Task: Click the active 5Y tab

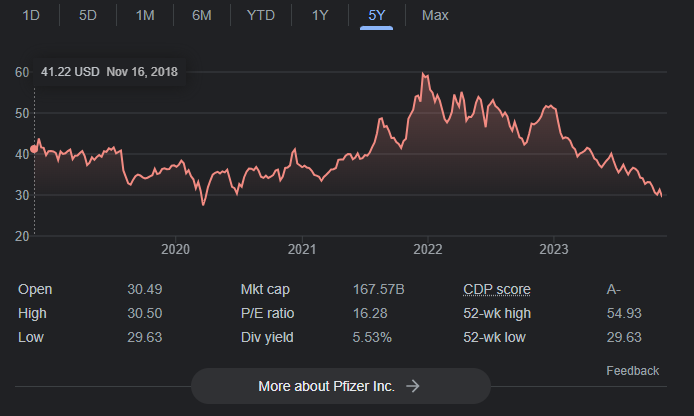Action: pyautogui.click(x=376, y=15)
